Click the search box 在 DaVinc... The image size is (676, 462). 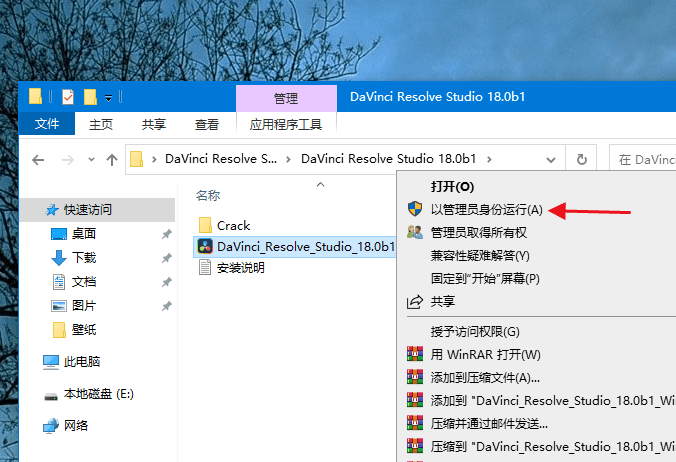(642, 159)
